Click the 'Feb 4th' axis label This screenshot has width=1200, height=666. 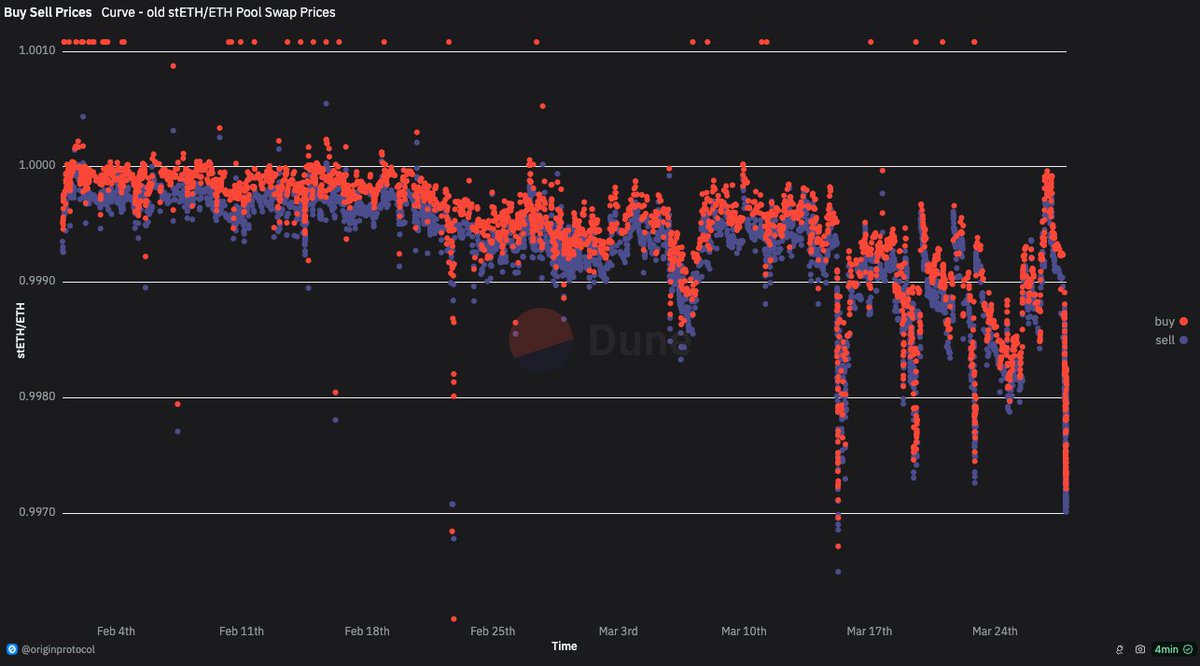pos(116,631)
